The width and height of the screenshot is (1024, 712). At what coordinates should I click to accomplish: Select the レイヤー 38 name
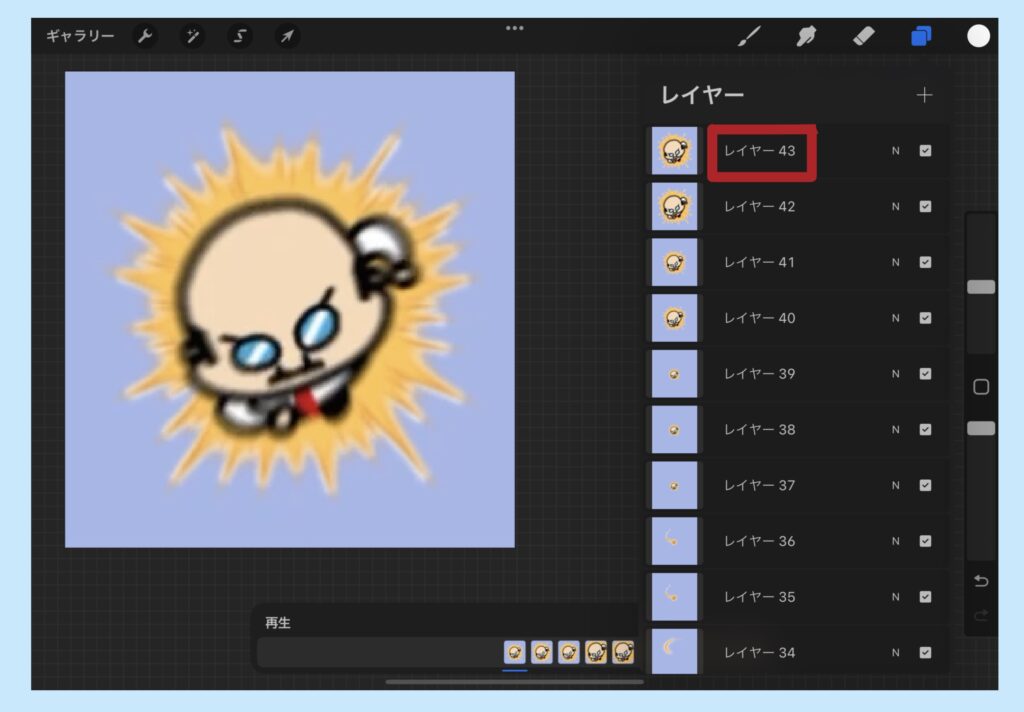point(760,429)
